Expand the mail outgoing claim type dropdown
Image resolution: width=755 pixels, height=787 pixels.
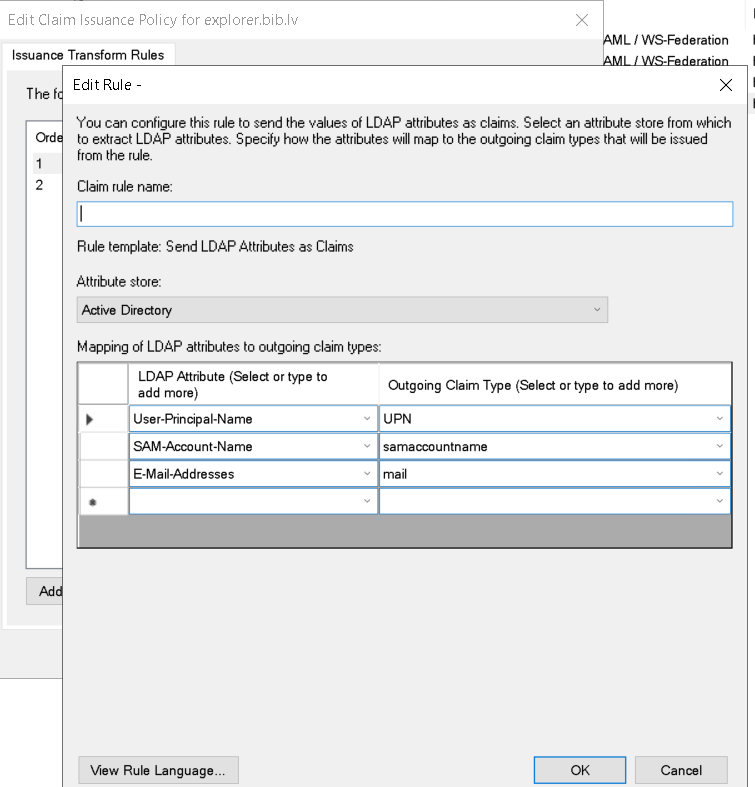[719, 474]
